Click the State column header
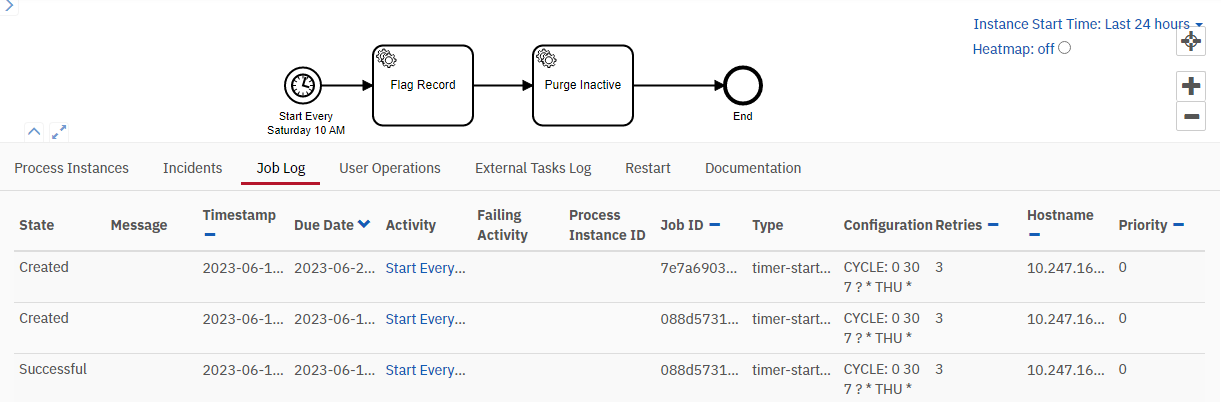 [x=37, y=225]
